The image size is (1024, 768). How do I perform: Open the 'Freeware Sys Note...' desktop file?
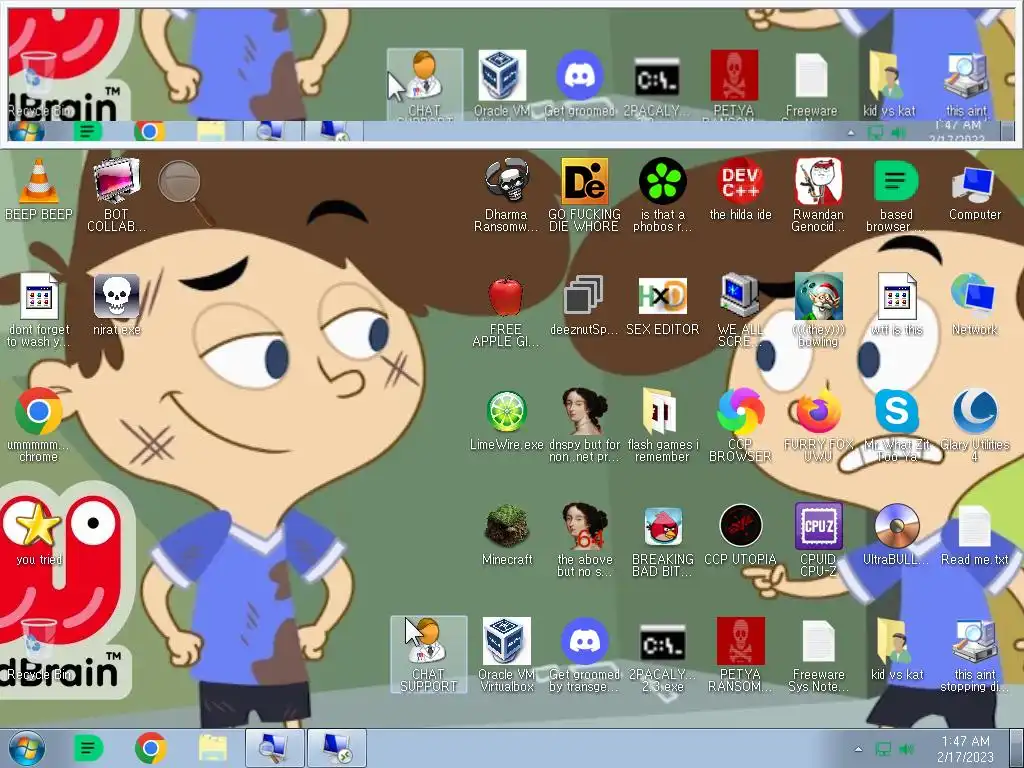pos(818,654)
